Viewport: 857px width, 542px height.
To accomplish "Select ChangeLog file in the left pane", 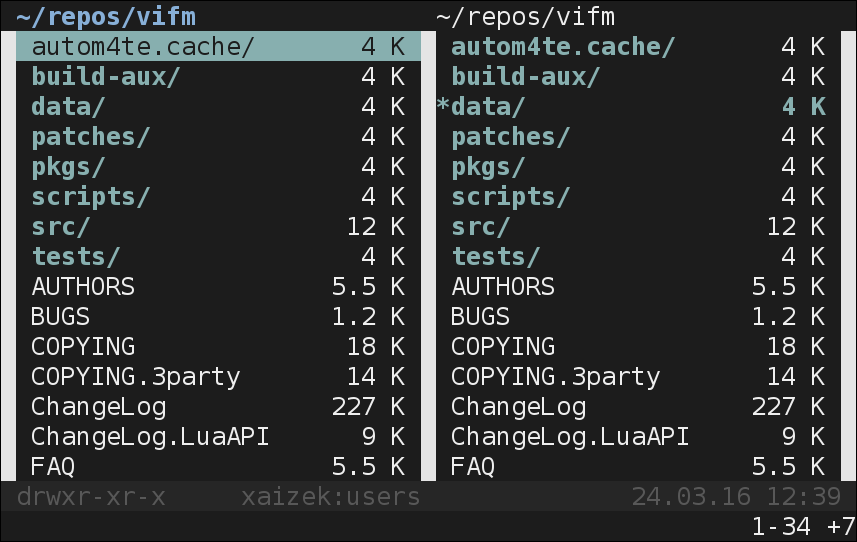I will [x=219, y=406].
